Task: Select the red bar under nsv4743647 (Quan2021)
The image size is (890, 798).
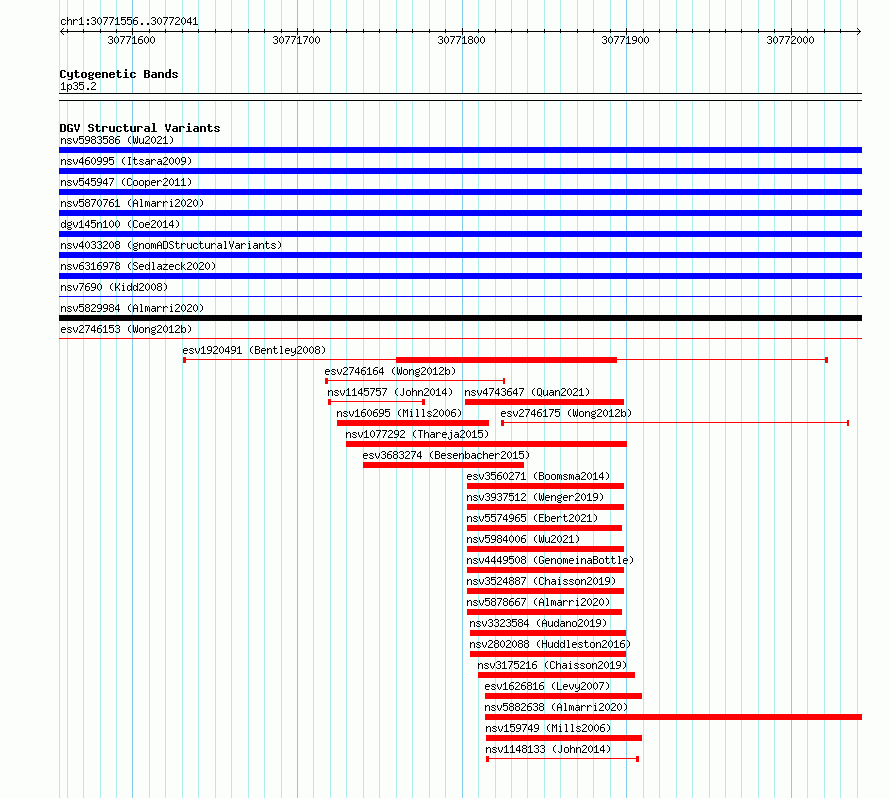Action: [x=544, y=402]
